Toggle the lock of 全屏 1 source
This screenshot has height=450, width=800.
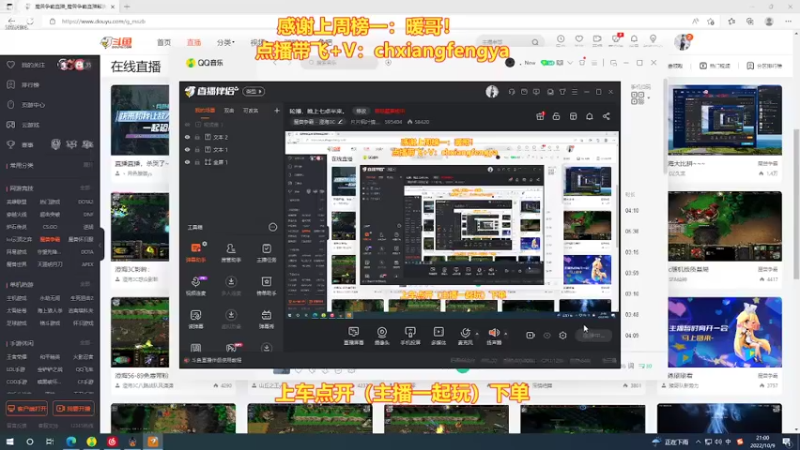(x=197, y=162)
